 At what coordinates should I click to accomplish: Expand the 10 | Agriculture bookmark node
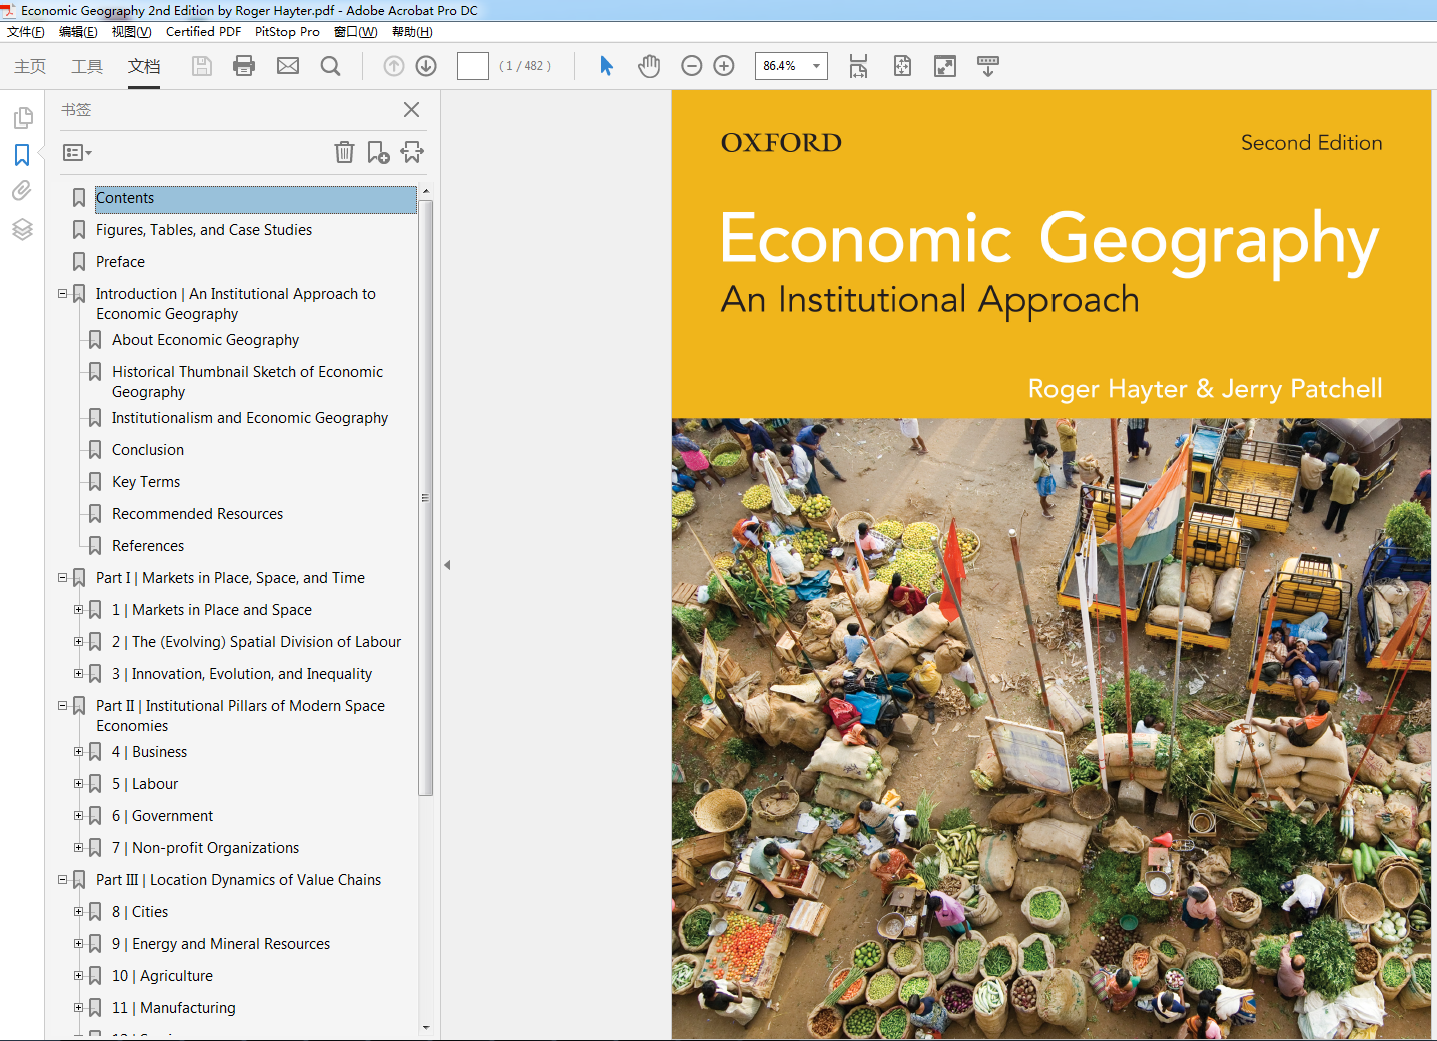[x=79, y=976]
